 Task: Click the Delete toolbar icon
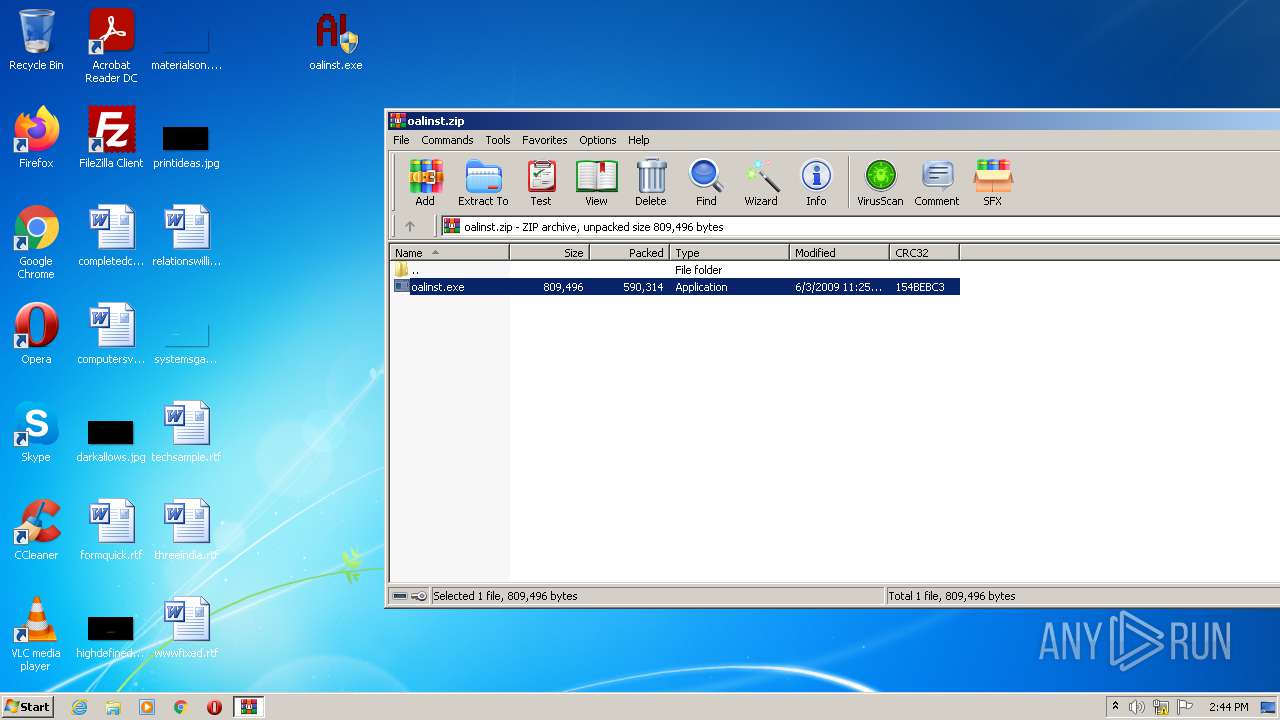coord(650,182)
